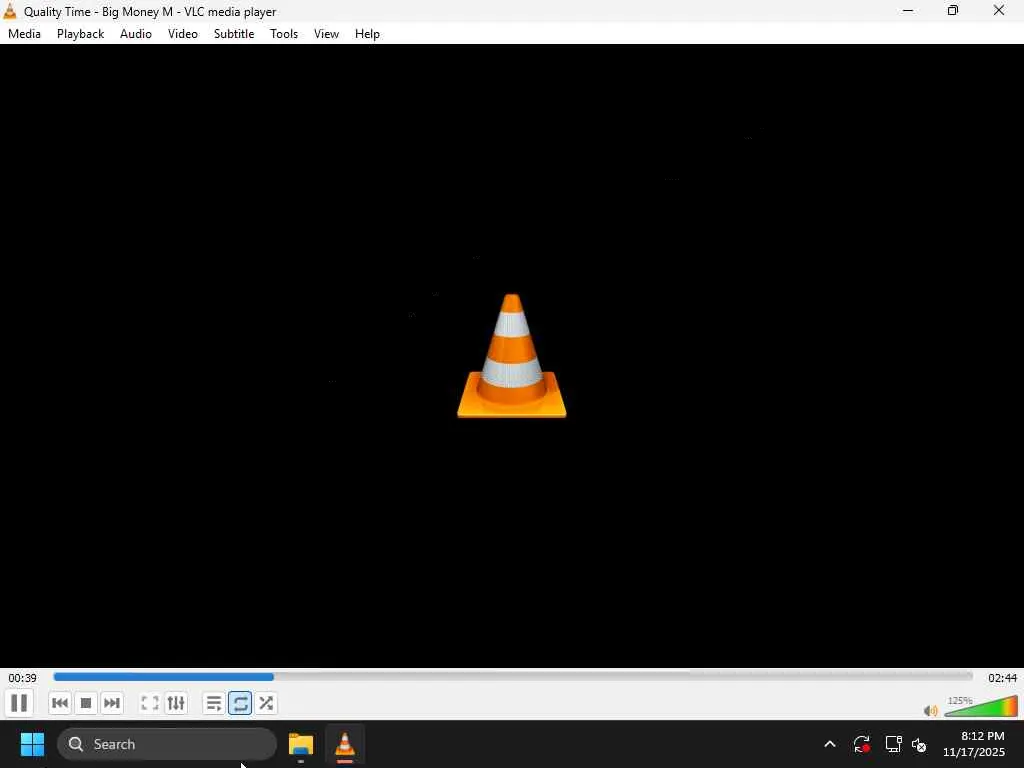Expand the hidden system tray icons
The width and height of the screenshot is (1024, 768).
point(830,744)
